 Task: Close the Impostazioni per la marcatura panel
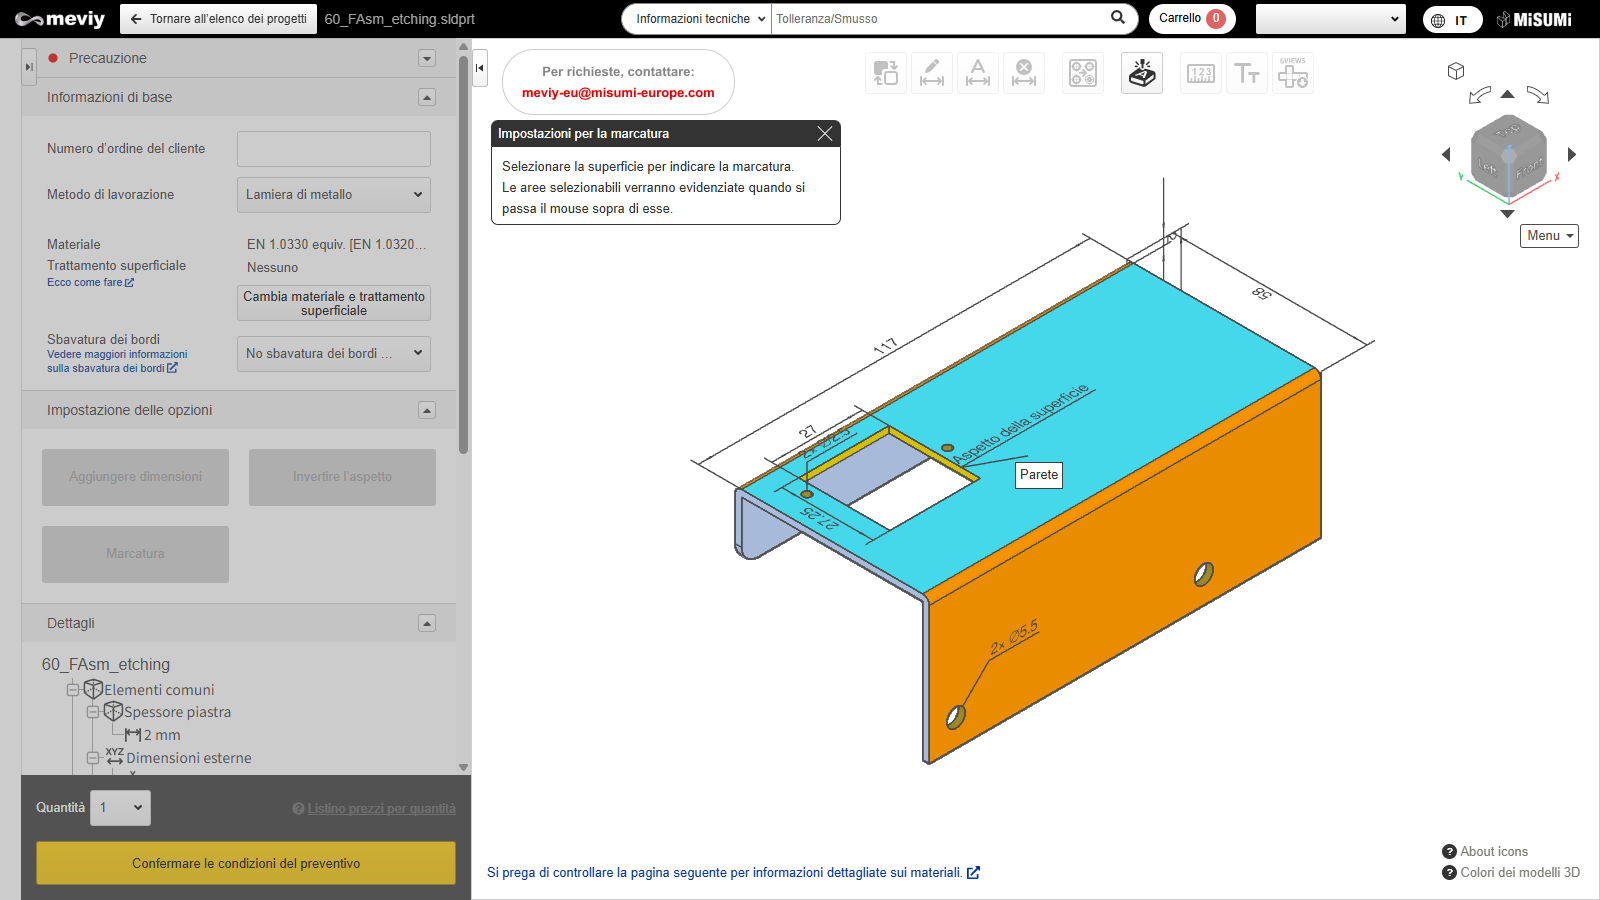pyautogui.click(x=824, y=134)
